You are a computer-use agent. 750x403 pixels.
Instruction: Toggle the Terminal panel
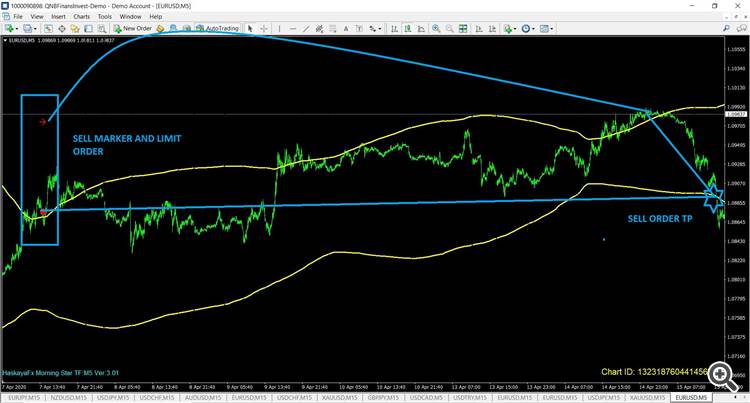click(88, 29)
